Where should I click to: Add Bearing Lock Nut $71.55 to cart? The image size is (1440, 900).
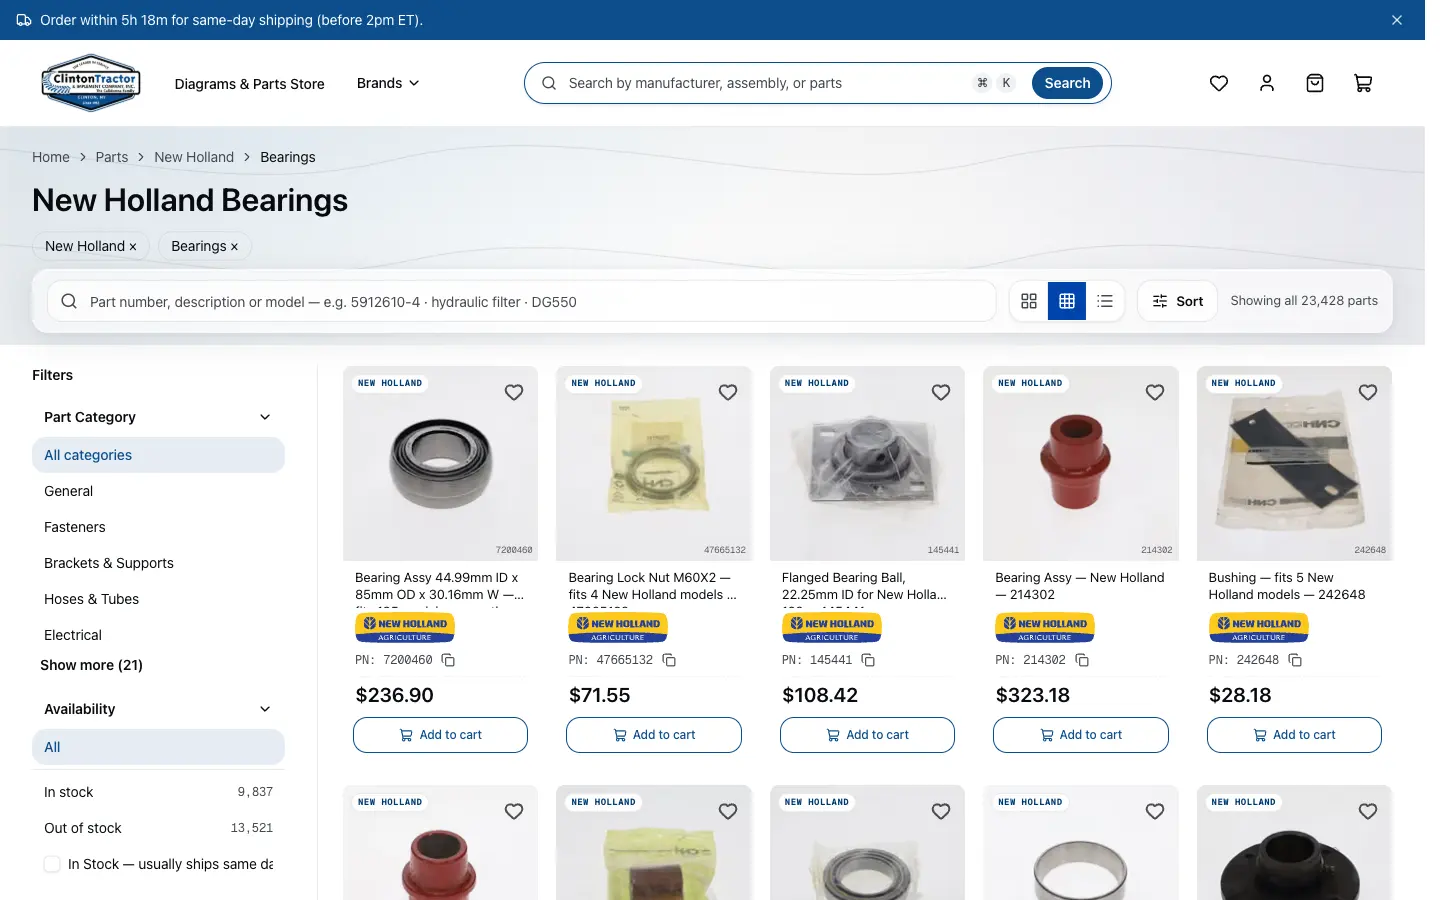(654, 735)
